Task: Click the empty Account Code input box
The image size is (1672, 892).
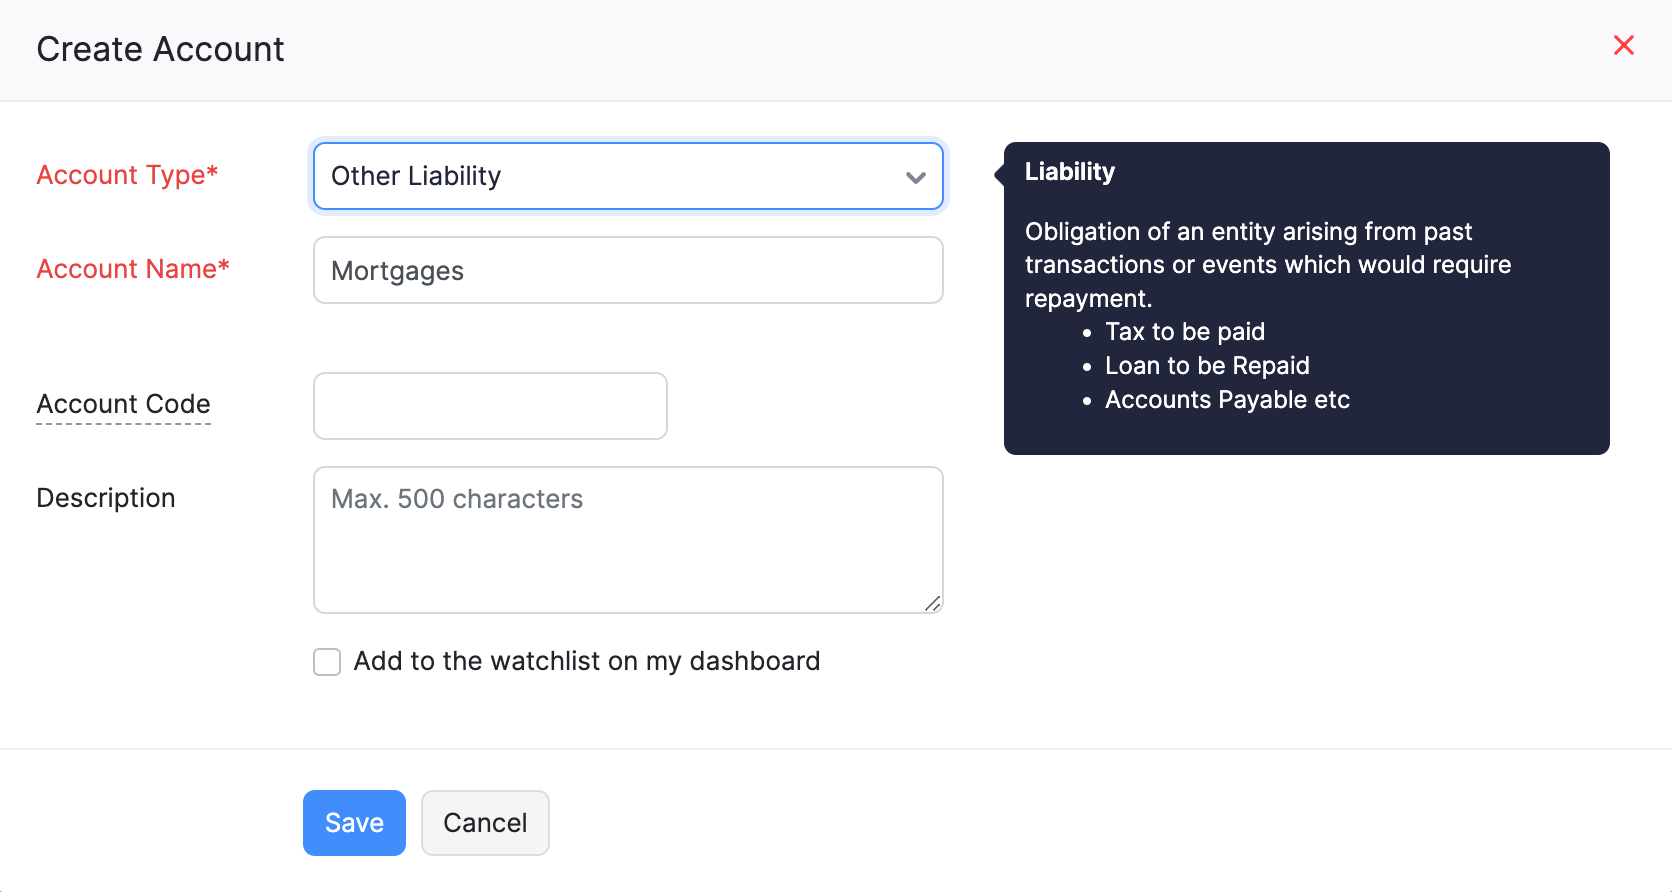Action: (490, 406)
